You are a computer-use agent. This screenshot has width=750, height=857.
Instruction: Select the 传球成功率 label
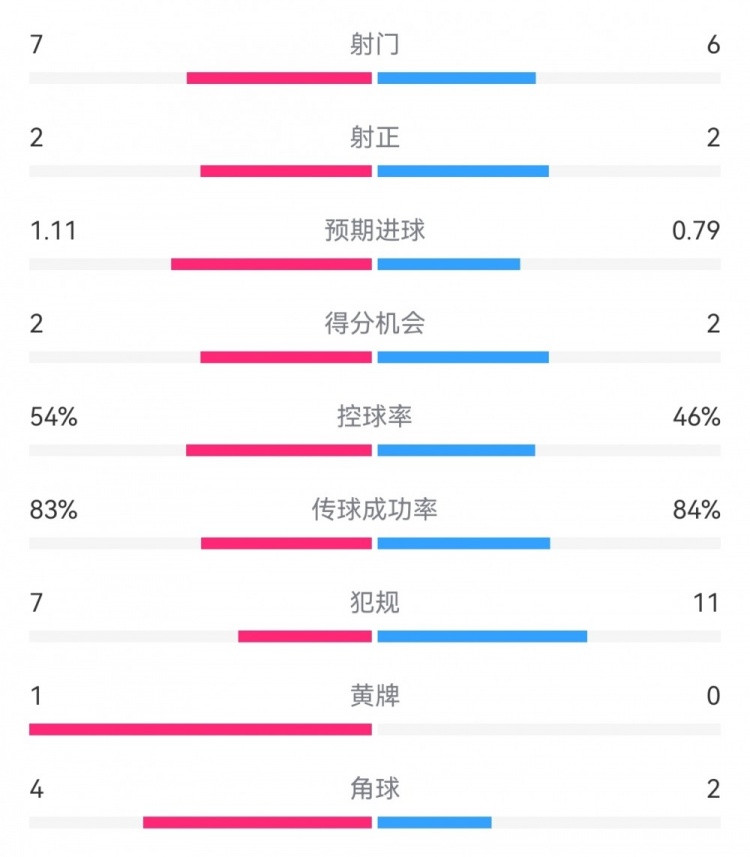point(374,509)
